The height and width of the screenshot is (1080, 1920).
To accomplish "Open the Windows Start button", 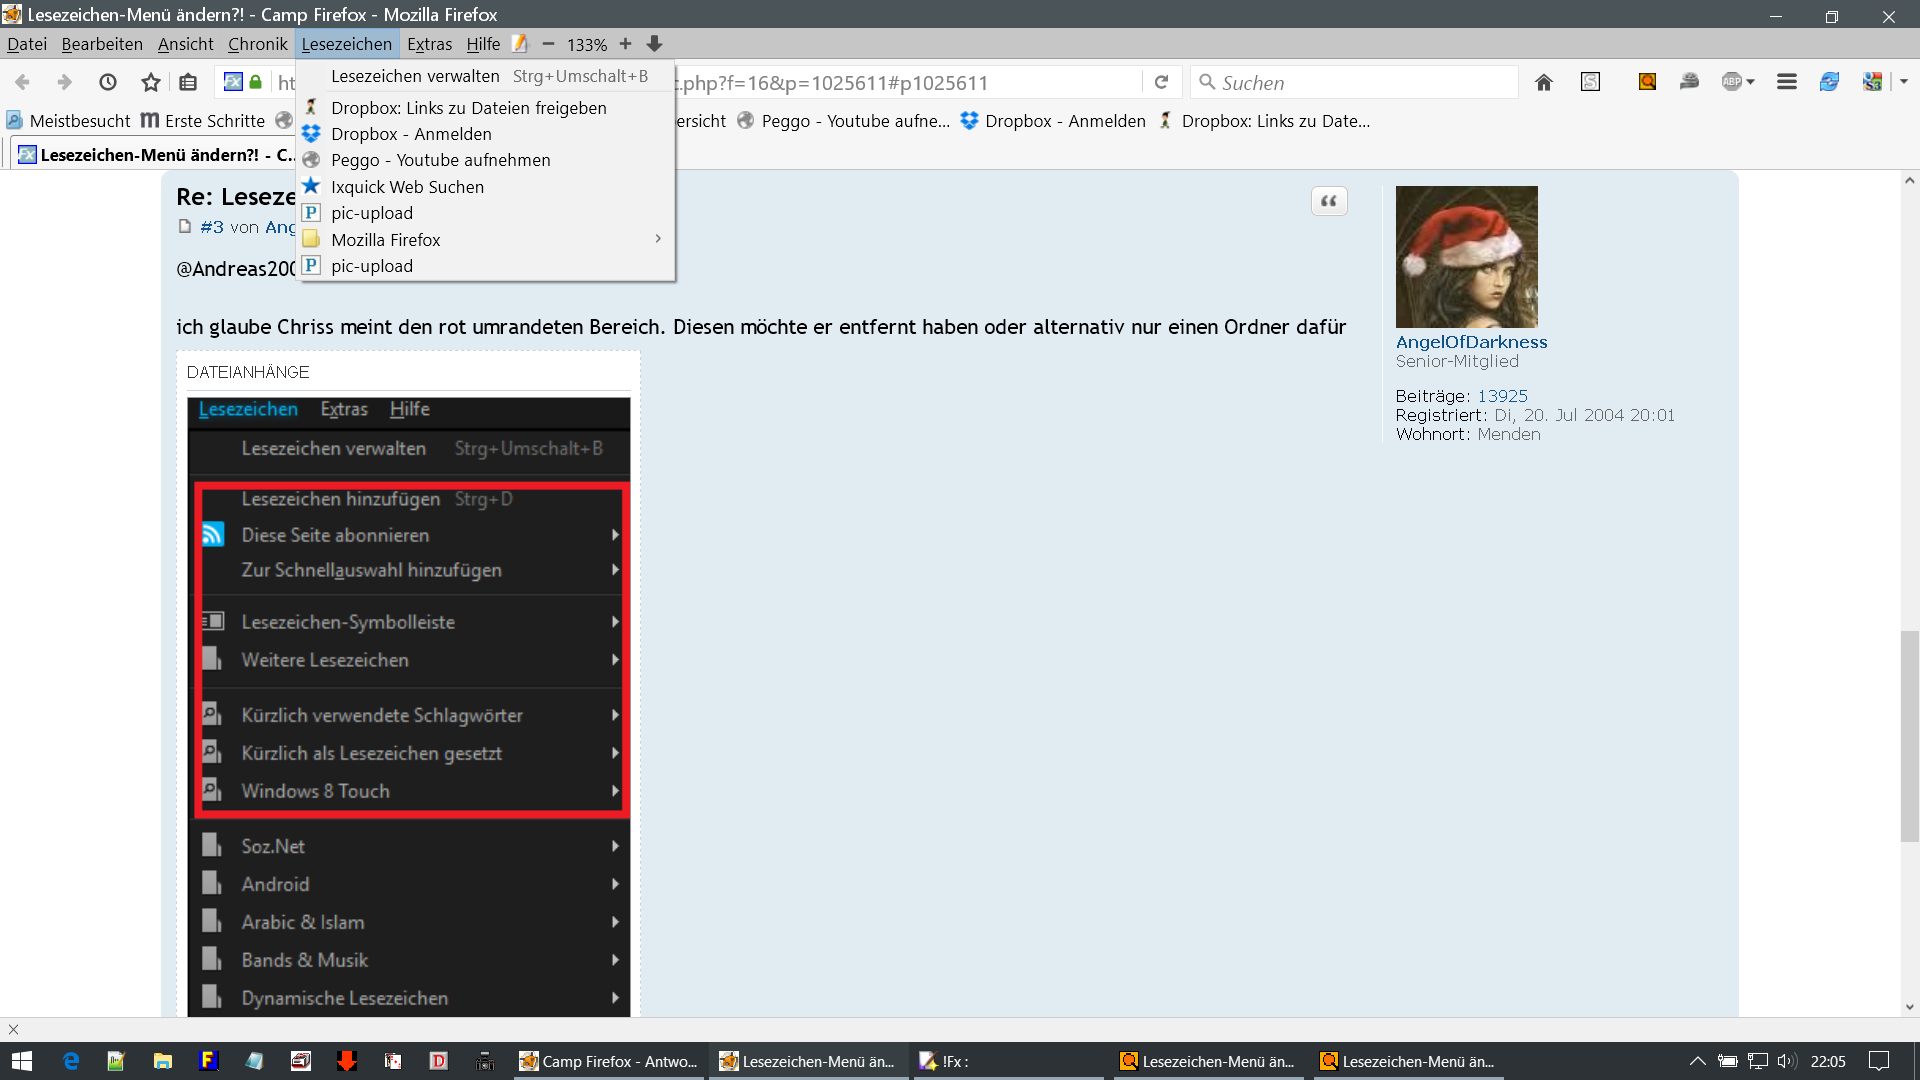I will coord(22,1061).
